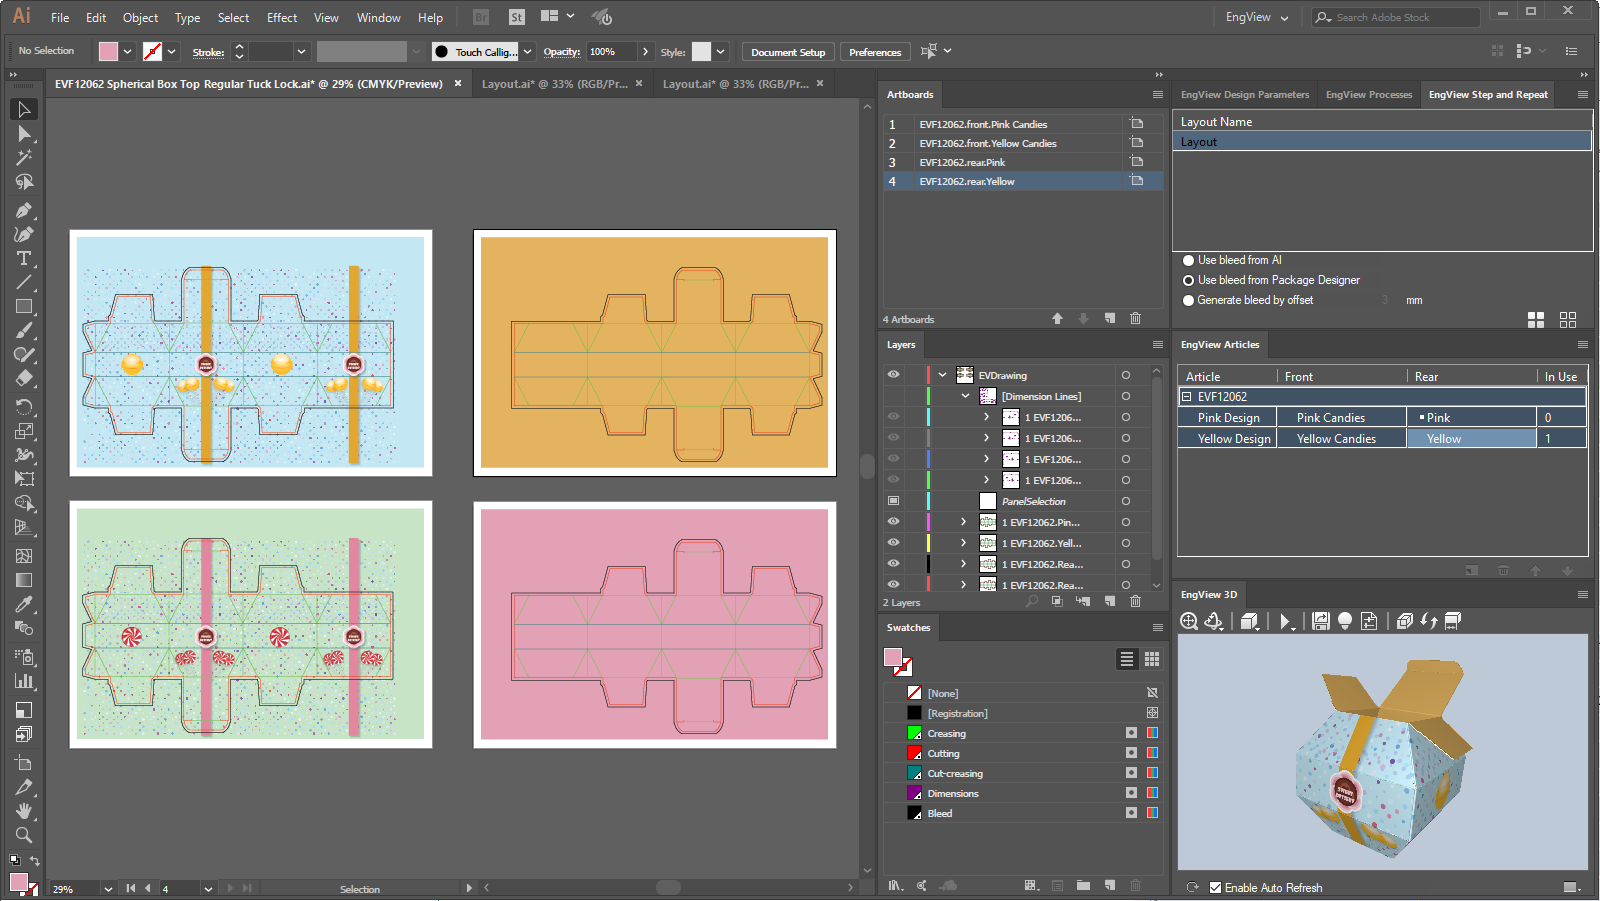This screenshot has width=1600, height=901.
Task: Open the Opacity dropdown arrow
Action: 645,52
